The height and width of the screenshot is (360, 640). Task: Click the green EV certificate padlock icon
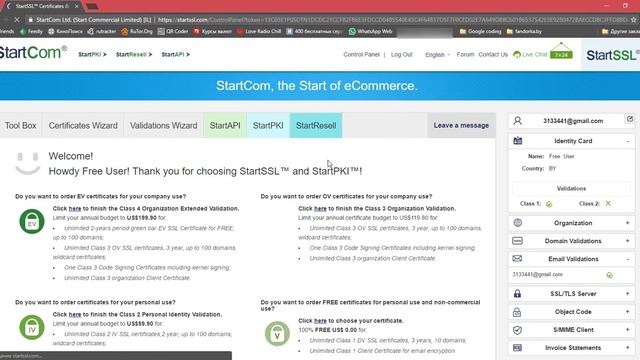32,221
